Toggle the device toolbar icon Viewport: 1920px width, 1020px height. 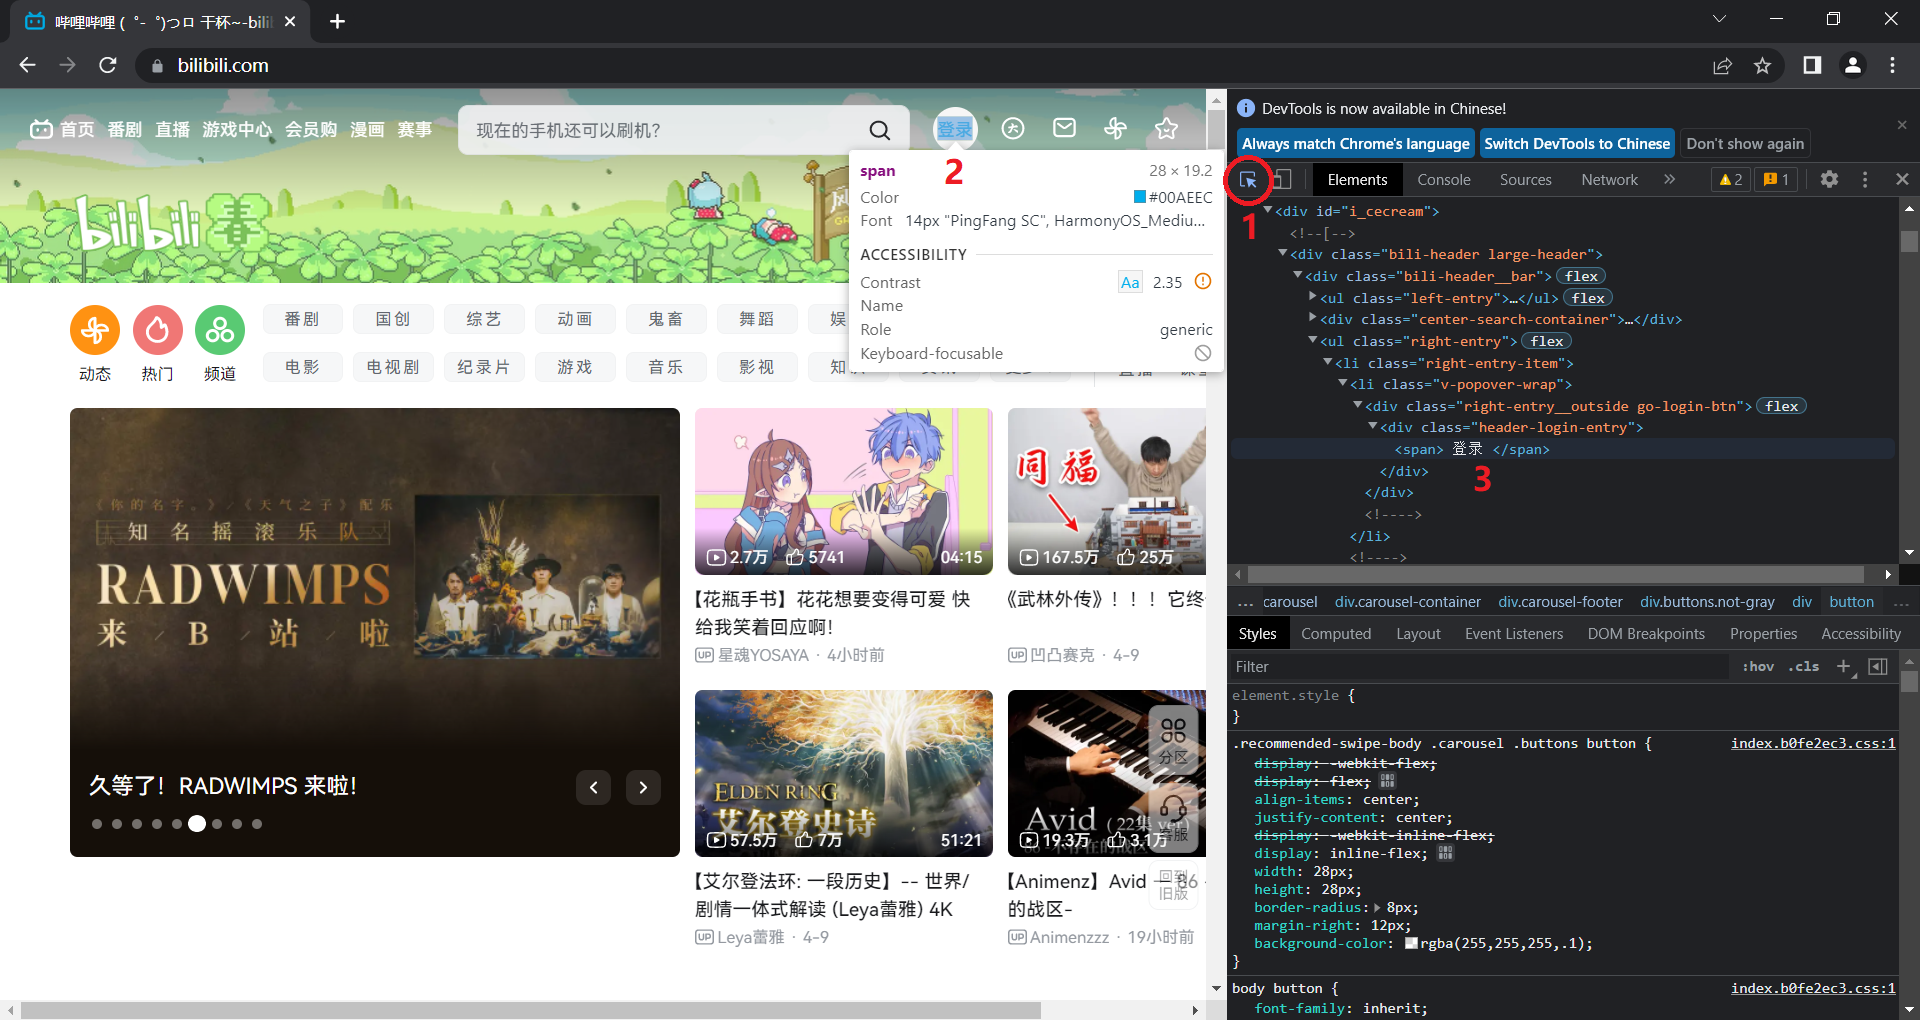(x=1281, y=180)
